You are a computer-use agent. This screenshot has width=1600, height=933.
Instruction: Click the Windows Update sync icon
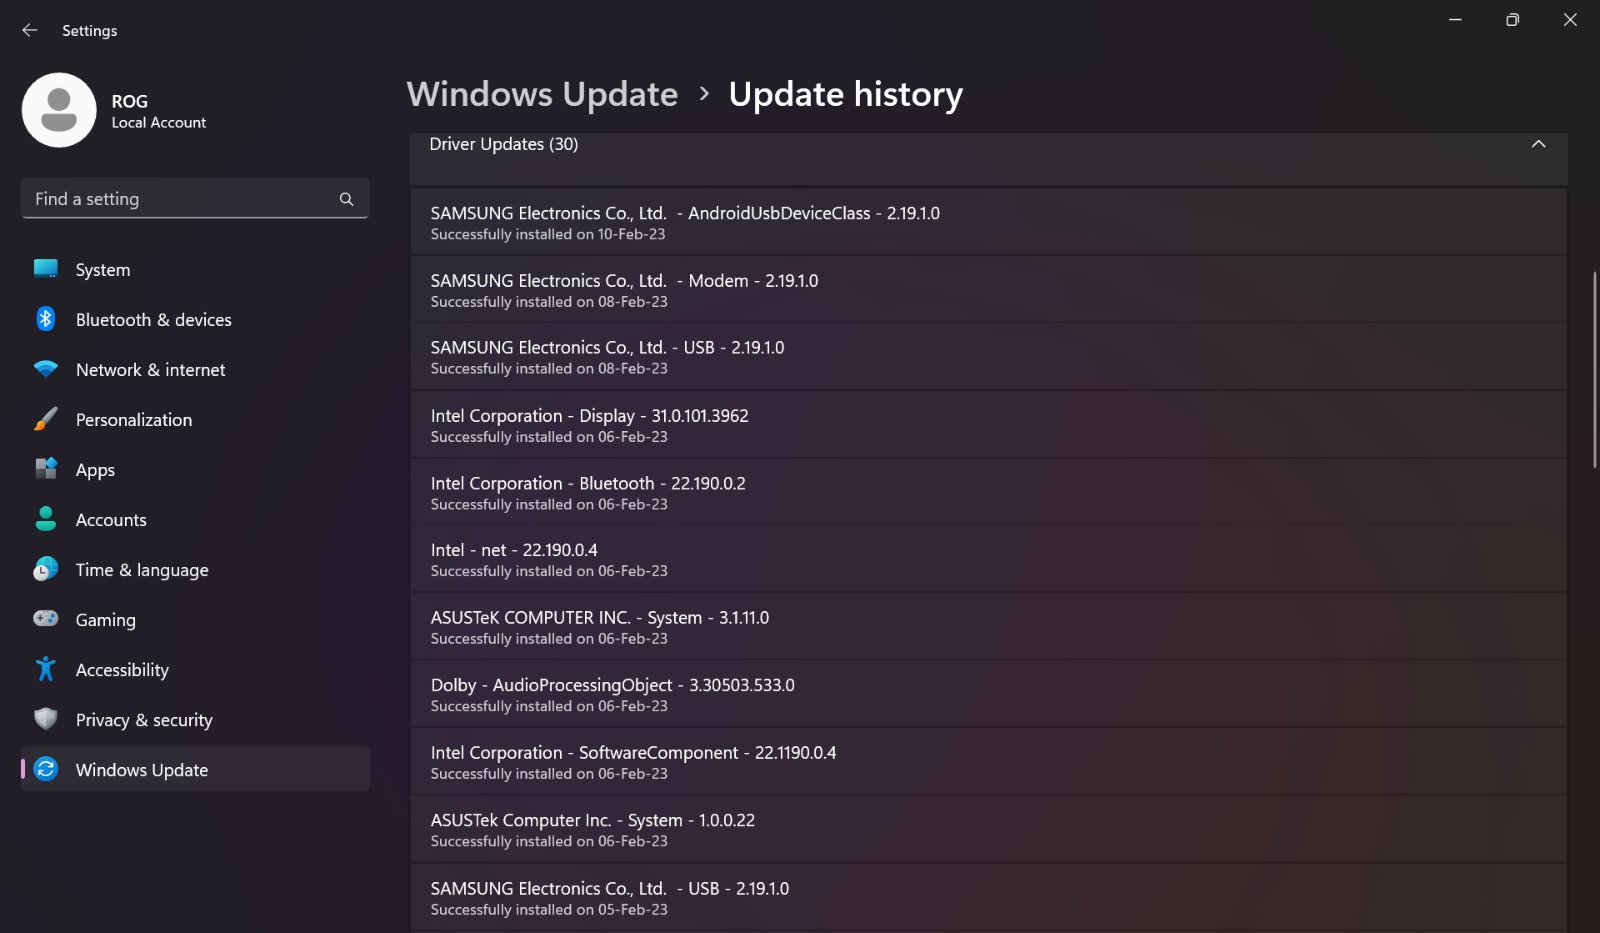click(x=46, y=769)
